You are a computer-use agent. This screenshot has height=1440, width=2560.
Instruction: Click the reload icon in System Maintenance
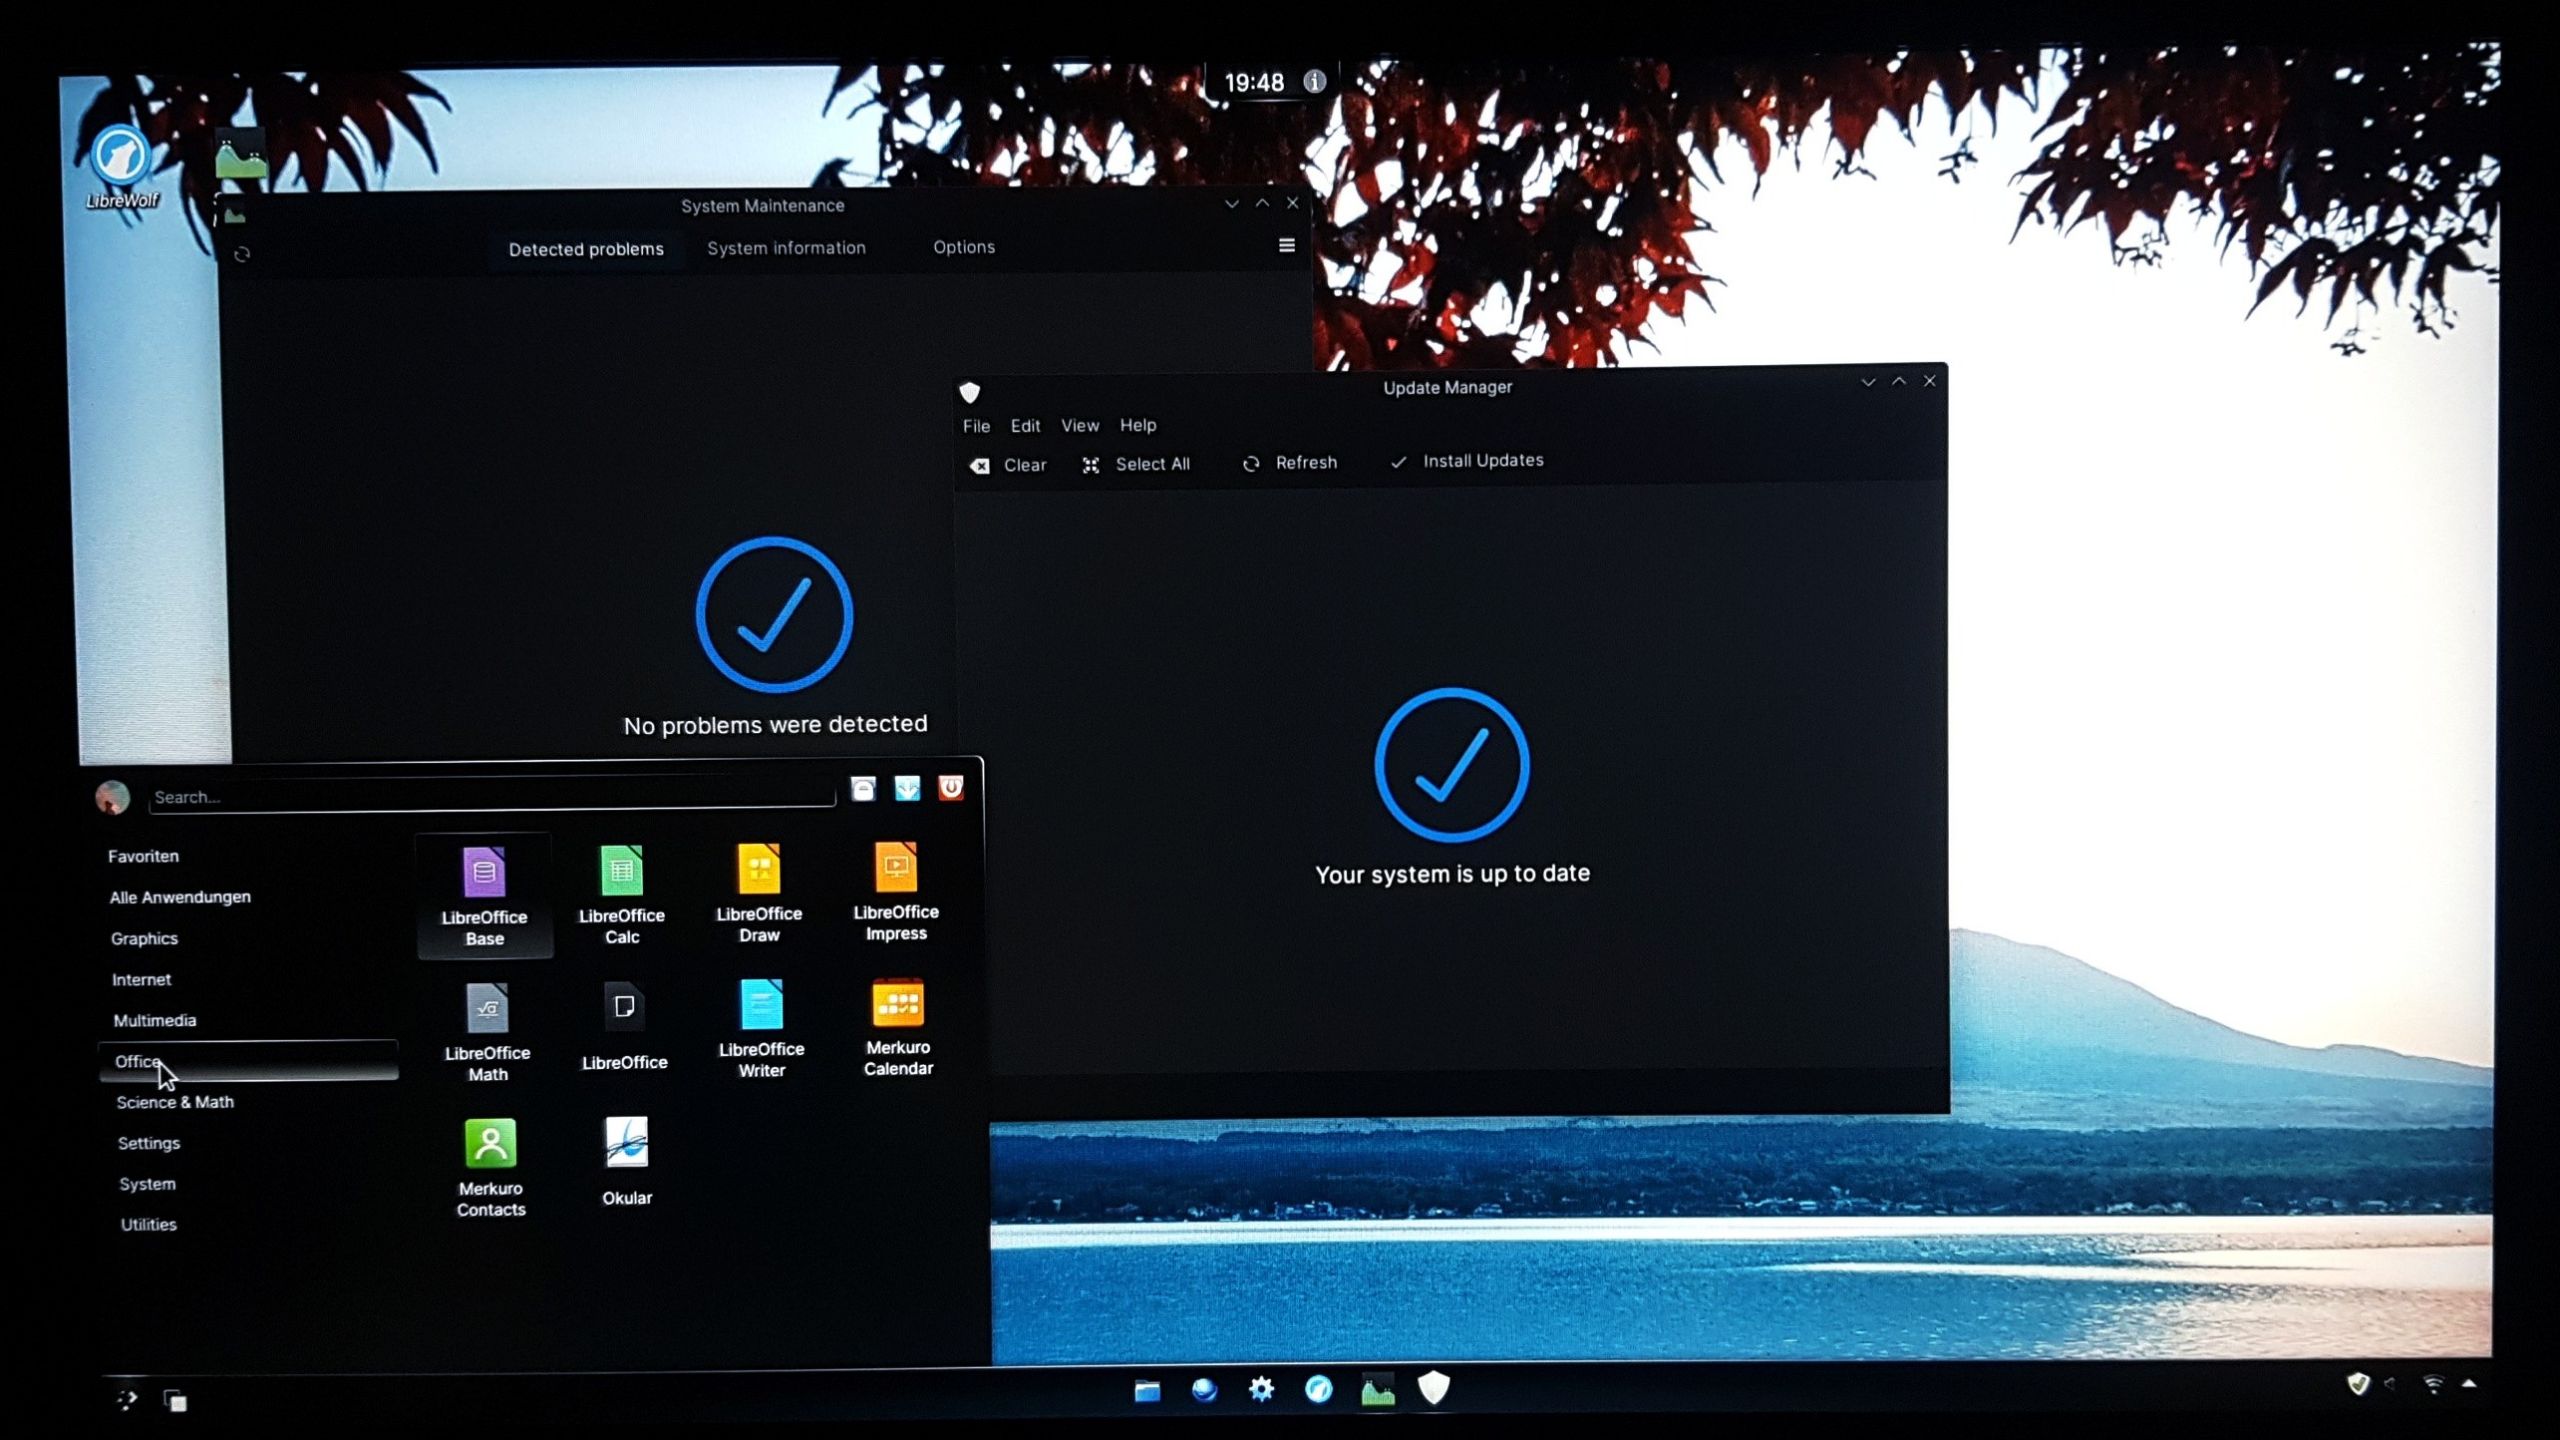point(242,255)
